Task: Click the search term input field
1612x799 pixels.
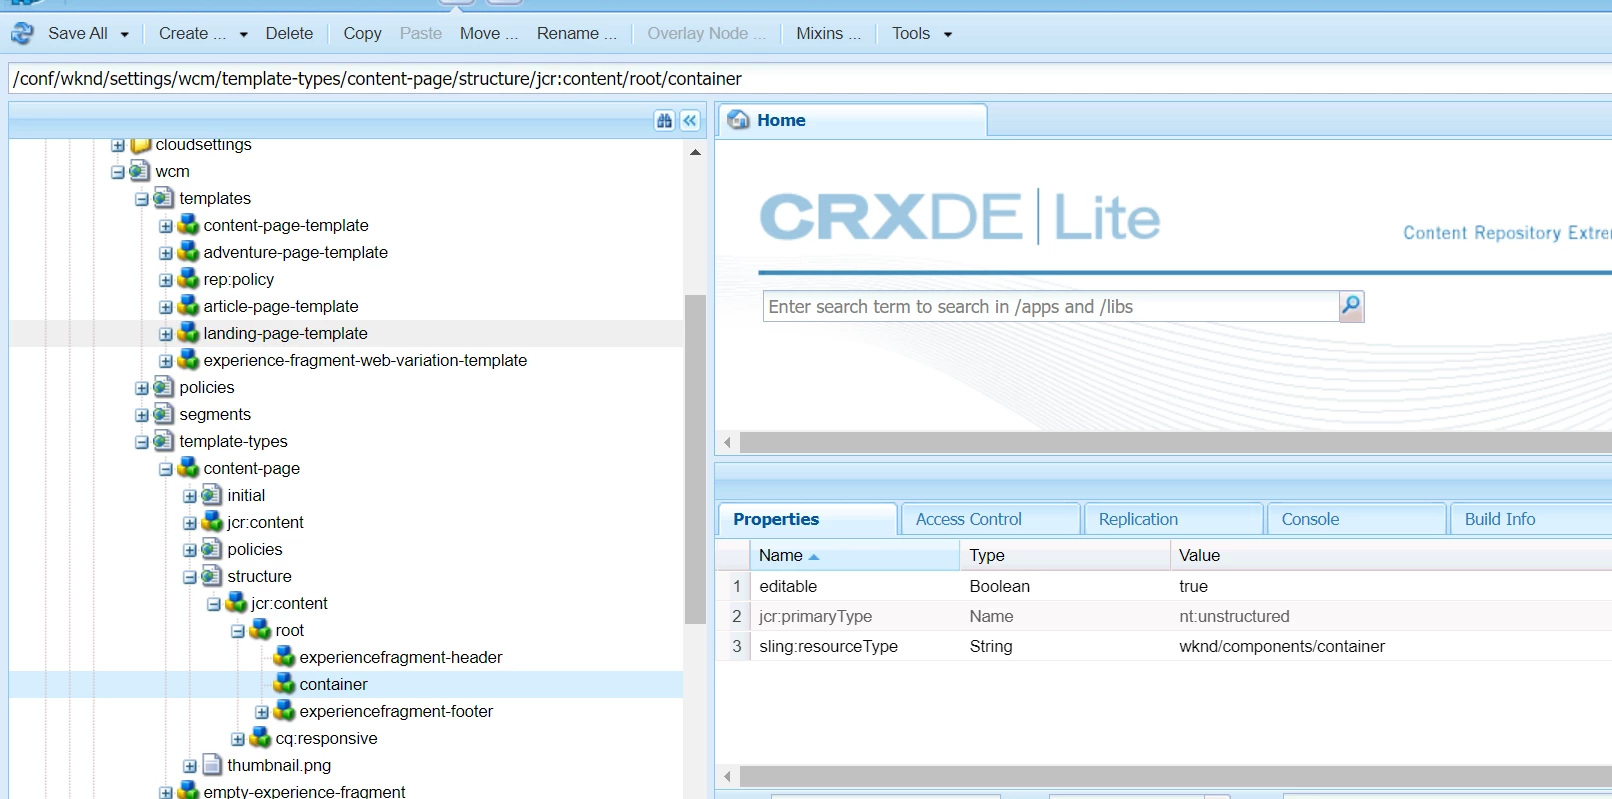Action: pyautogui.click(x=1051, y=306)
